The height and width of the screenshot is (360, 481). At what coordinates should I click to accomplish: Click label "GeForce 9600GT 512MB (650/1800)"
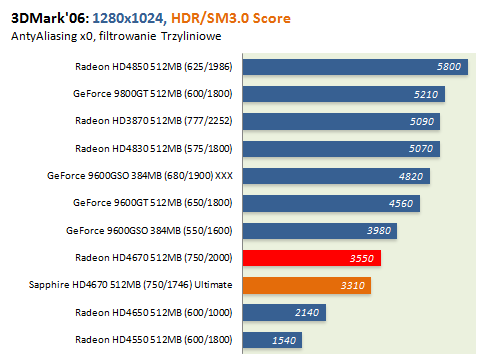pyautogui.click(x=153, y=203)
